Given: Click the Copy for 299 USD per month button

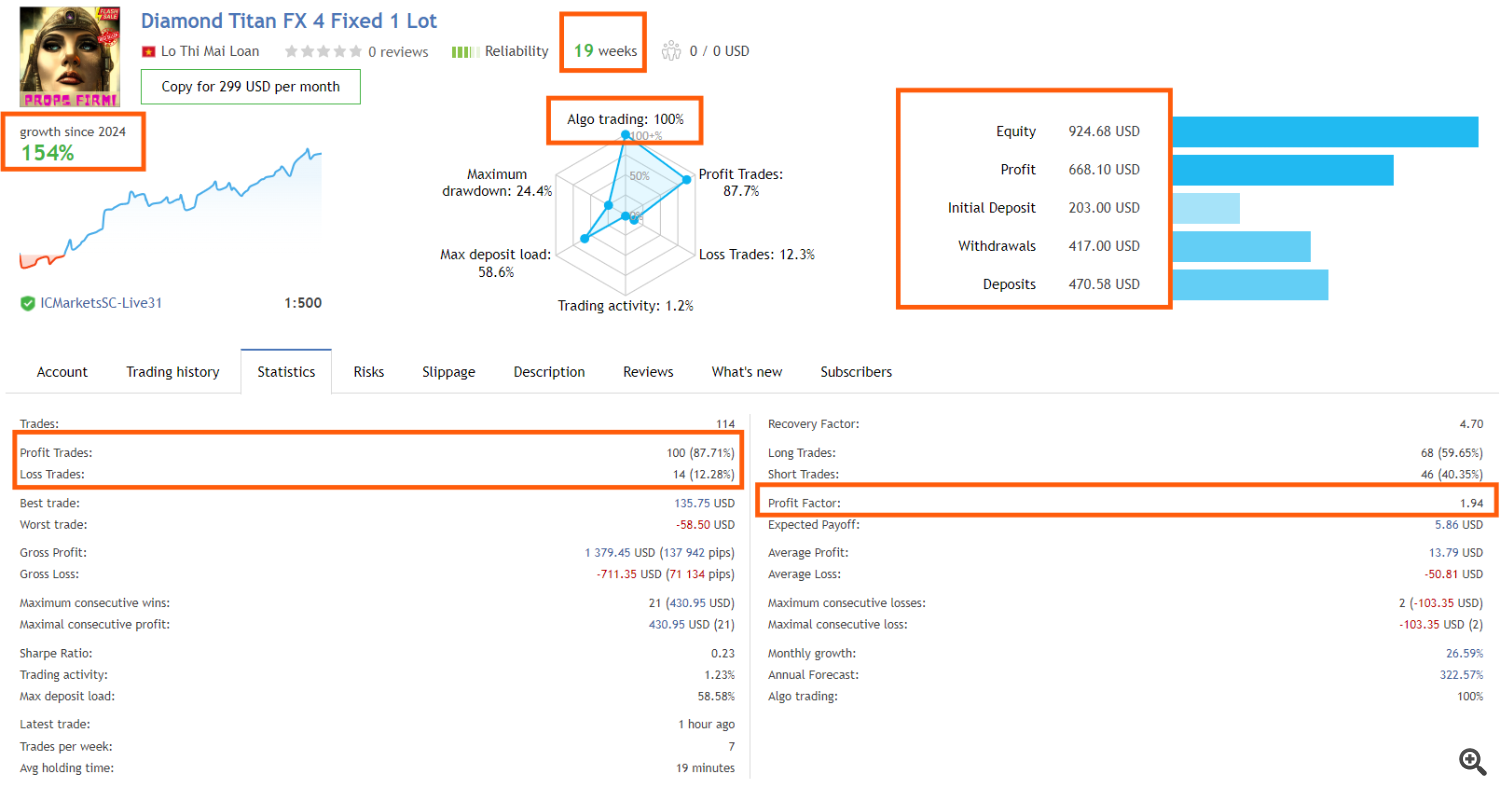Looking at the screenshot, I should pos(251,86).
